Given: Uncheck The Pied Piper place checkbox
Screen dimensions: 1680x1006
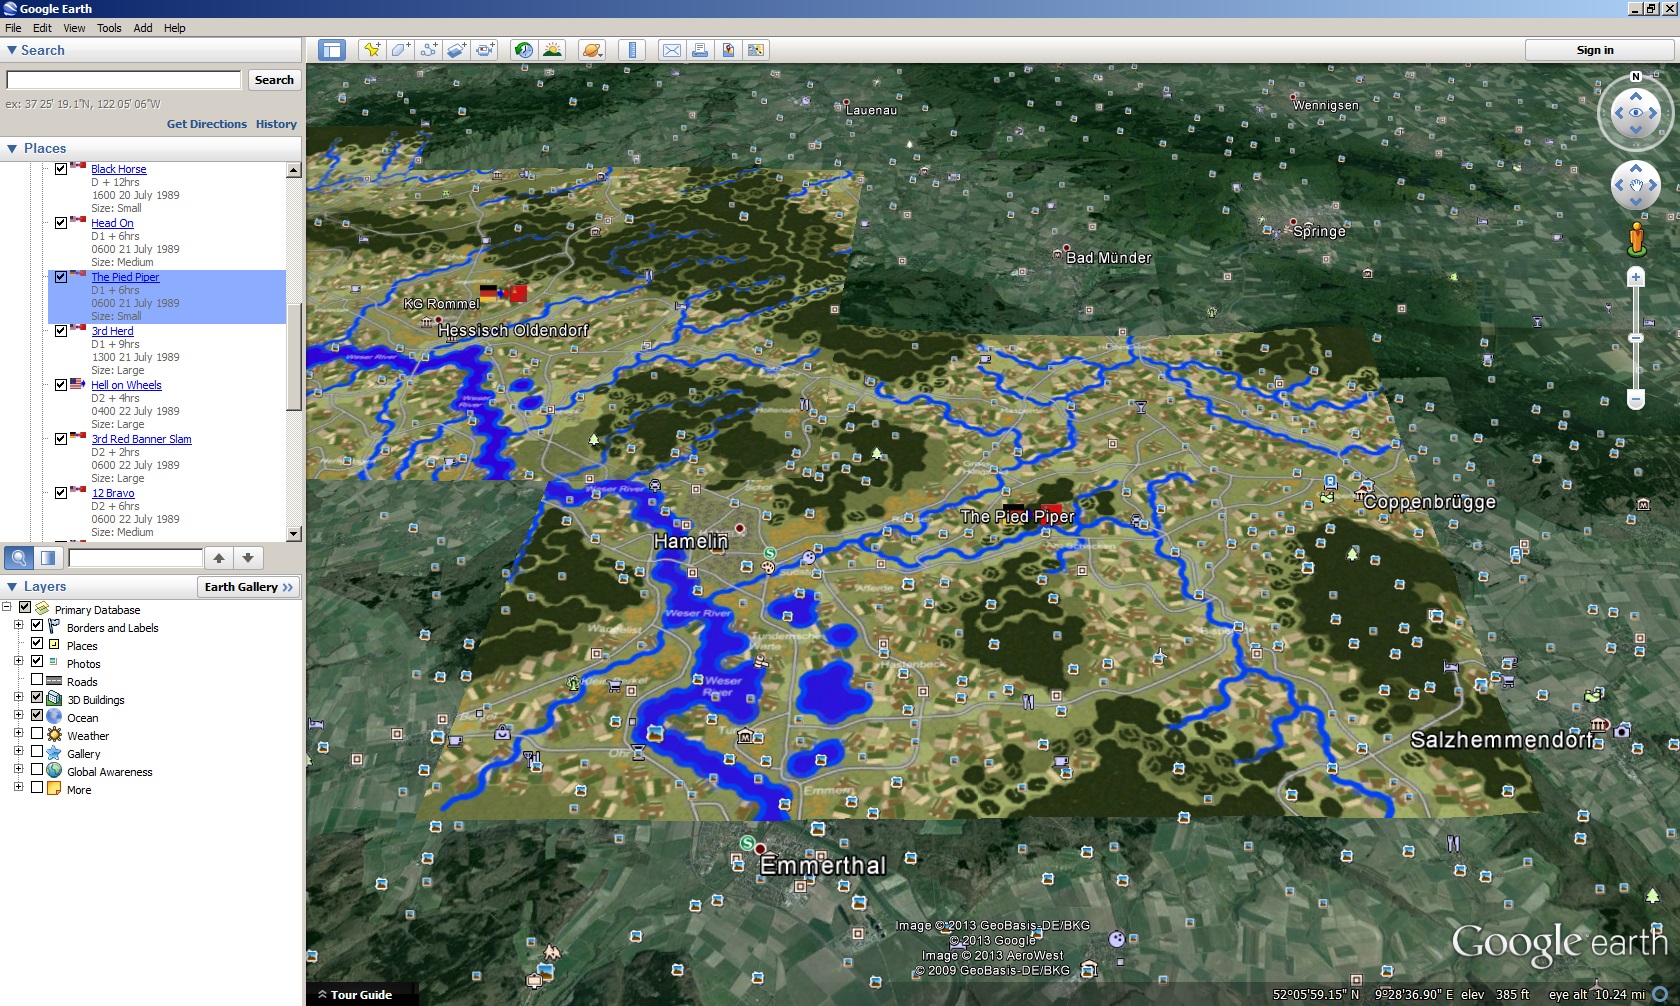Looking at the screenshot, I should [x=61, y=277].
